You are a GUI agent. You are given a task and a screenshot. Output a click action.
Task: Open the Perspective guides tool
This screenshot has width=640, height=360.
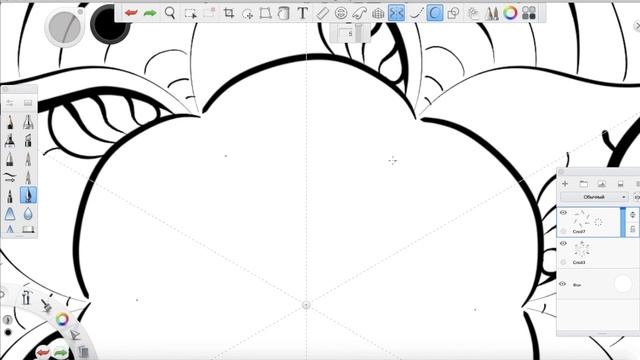point(378,13)
